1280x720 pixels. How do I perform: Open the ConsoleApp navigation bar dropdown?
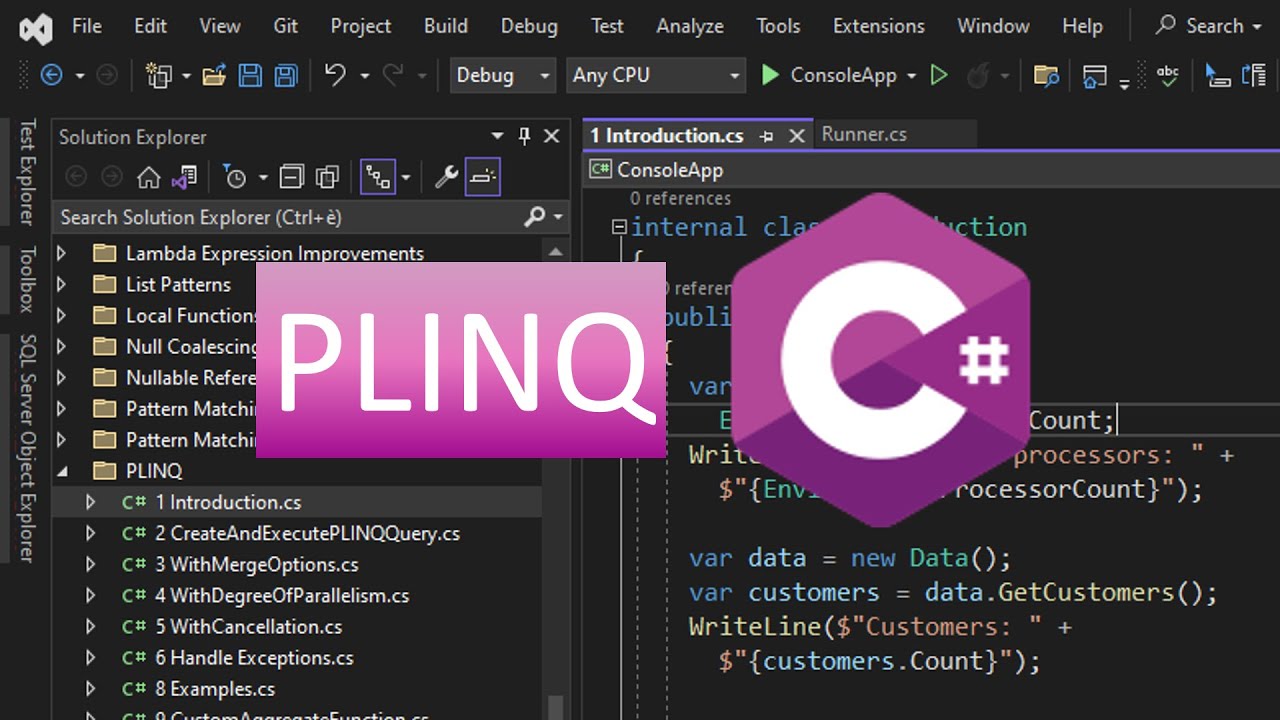click(931, 170)
